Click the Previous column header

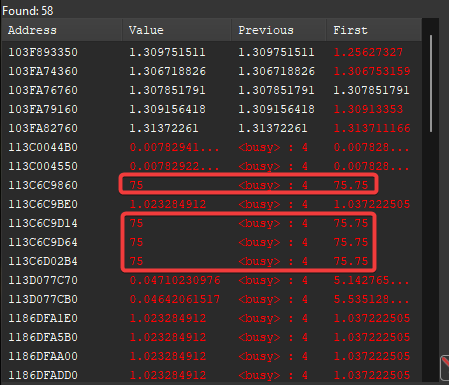279,30
